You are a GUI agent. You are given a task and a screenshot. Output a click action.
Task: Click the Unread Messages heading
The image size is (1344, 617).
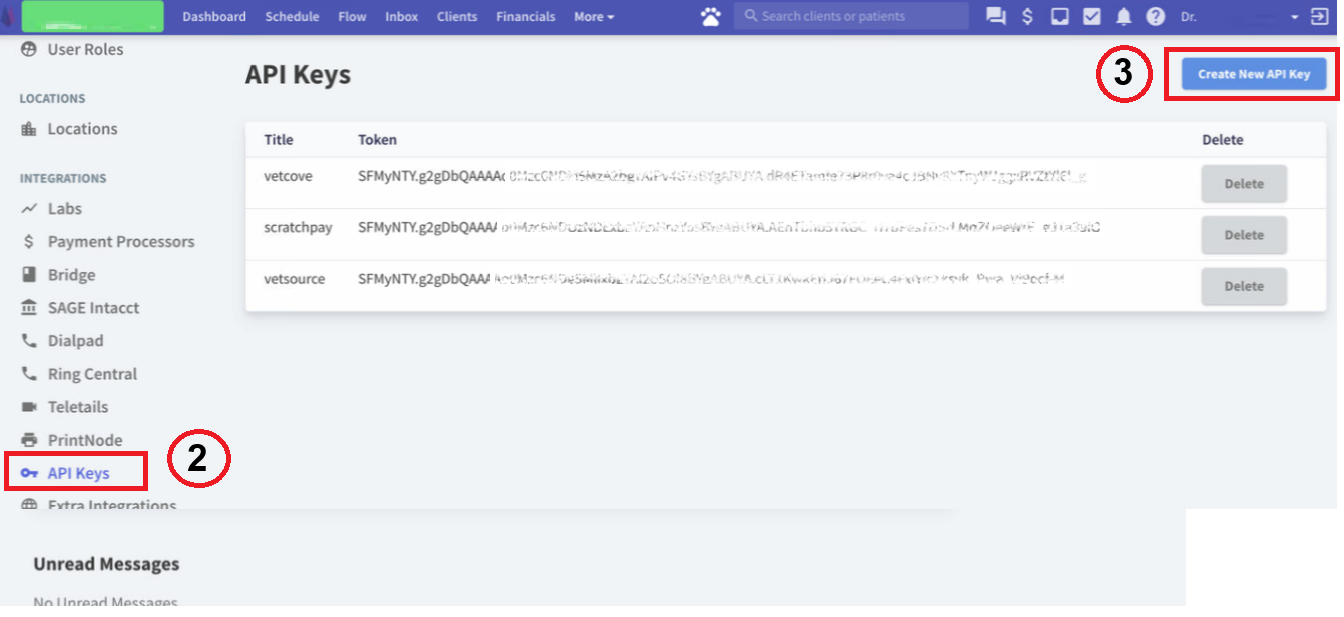point(106,564)
